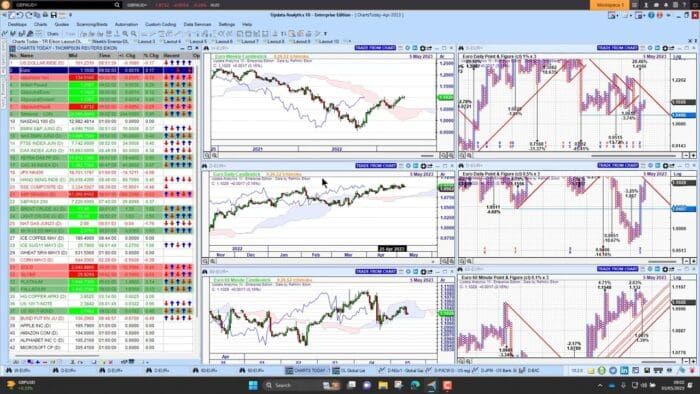The image size is (700, 394).
Task: Switch to the Weekly Energy DL layout tab
Action: [x=111, y=41]
